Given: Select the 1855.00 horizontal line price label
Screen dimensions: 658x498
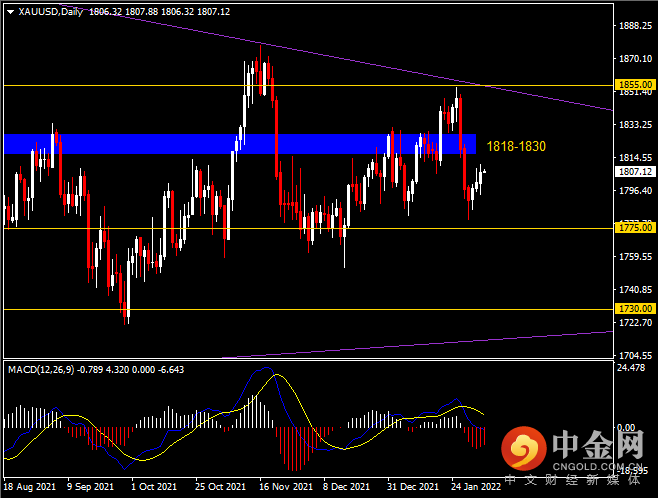Looking at the screenshot, I should click(x=635, y=85).
